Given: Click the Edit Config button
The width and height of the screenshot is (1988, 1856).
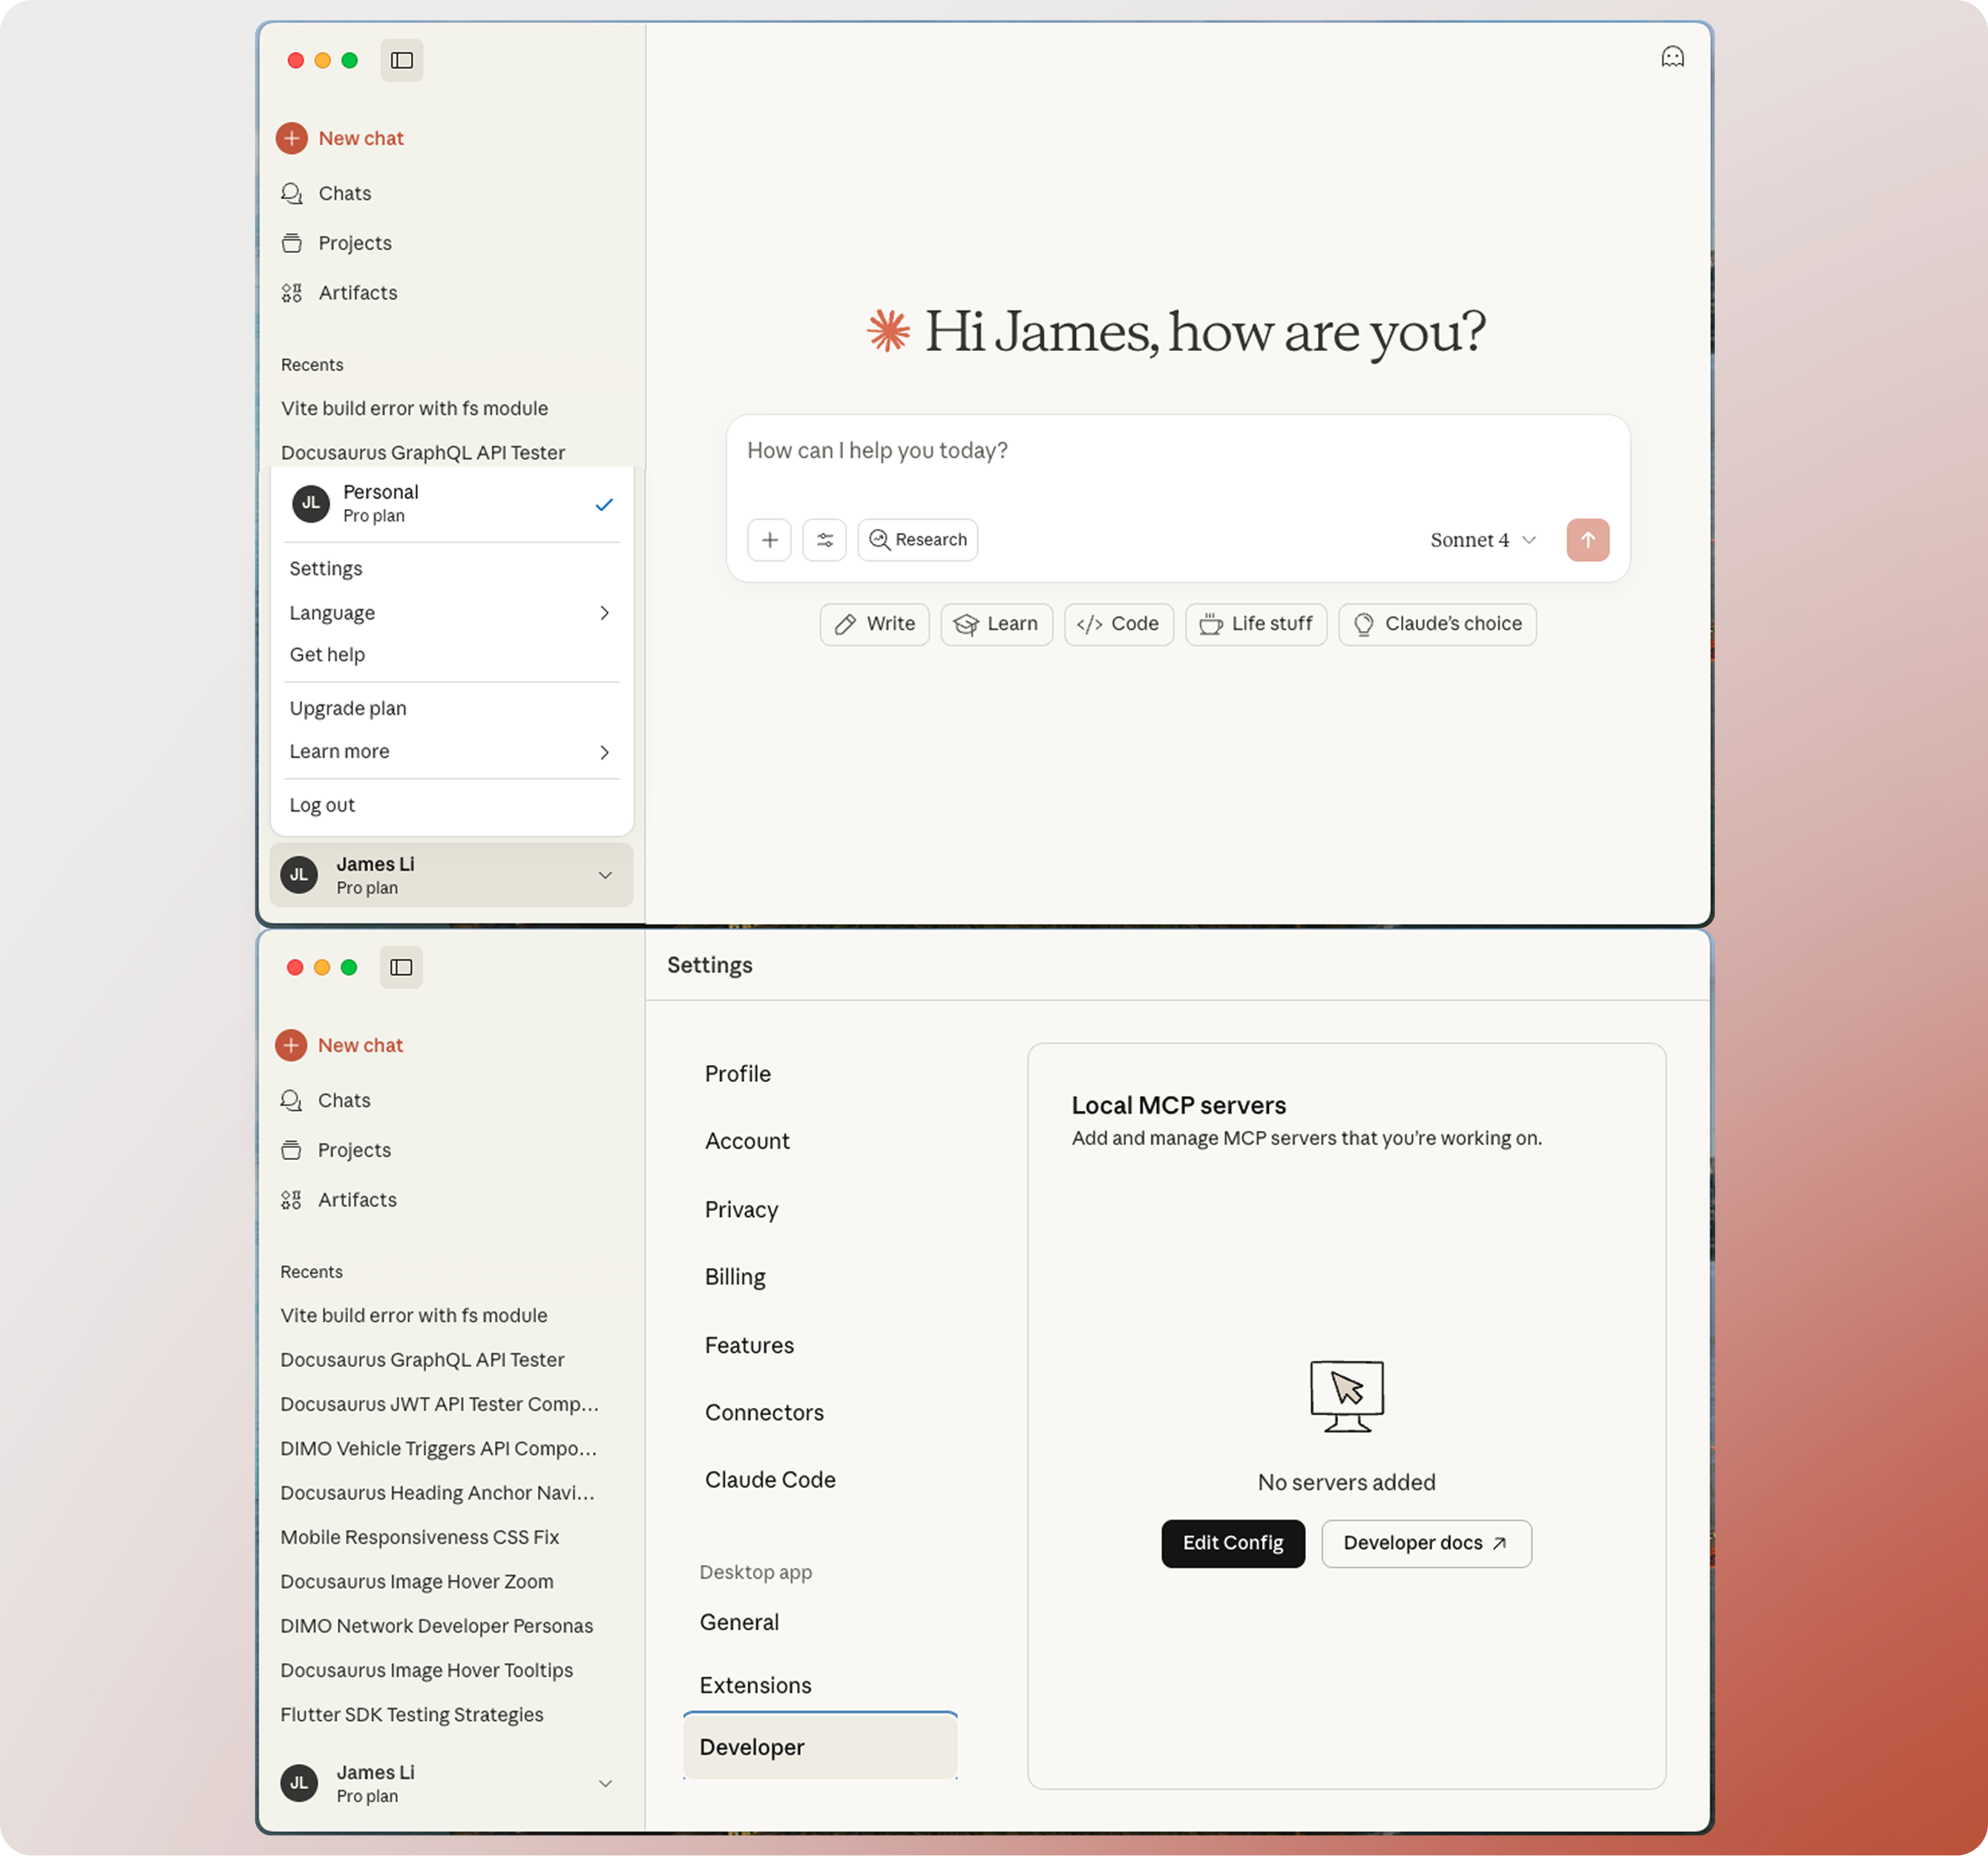Looking at the screenshot, I should [x=1233, y=1543].
